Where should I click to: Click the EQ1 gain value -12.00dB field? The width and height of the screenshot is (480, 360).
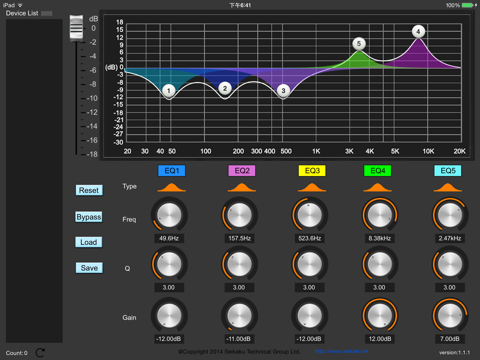[x=169, y=339]
